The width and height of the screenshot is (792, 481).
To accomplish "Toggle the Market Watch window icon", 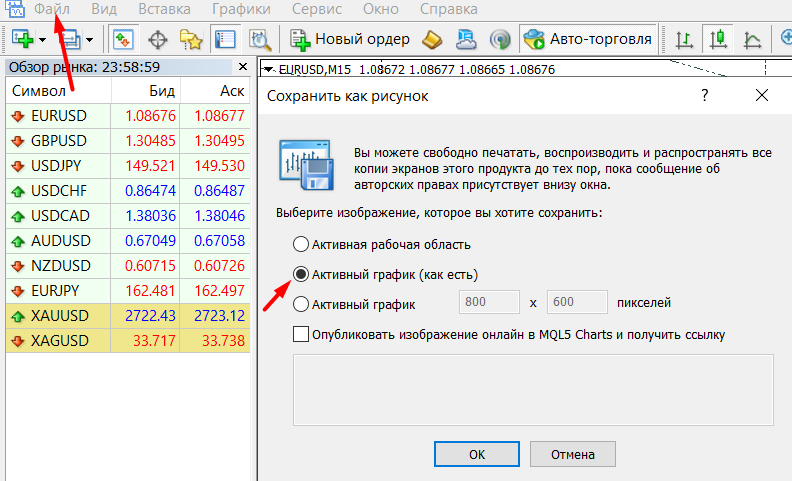I will click(x=123, y=39).
